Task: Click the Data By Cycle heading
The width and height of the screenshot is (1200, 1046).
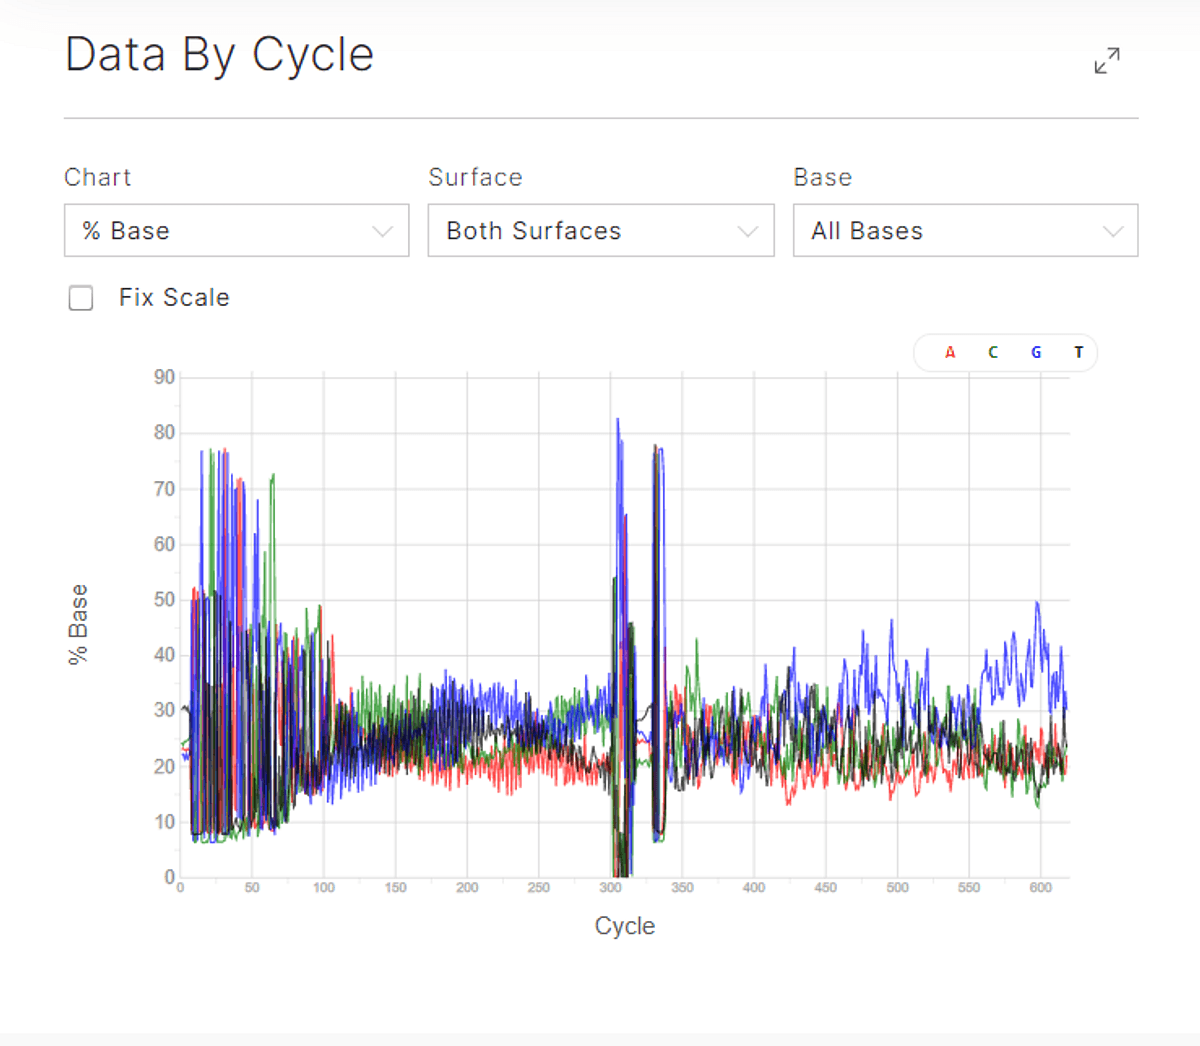Action: coord(220,55)
